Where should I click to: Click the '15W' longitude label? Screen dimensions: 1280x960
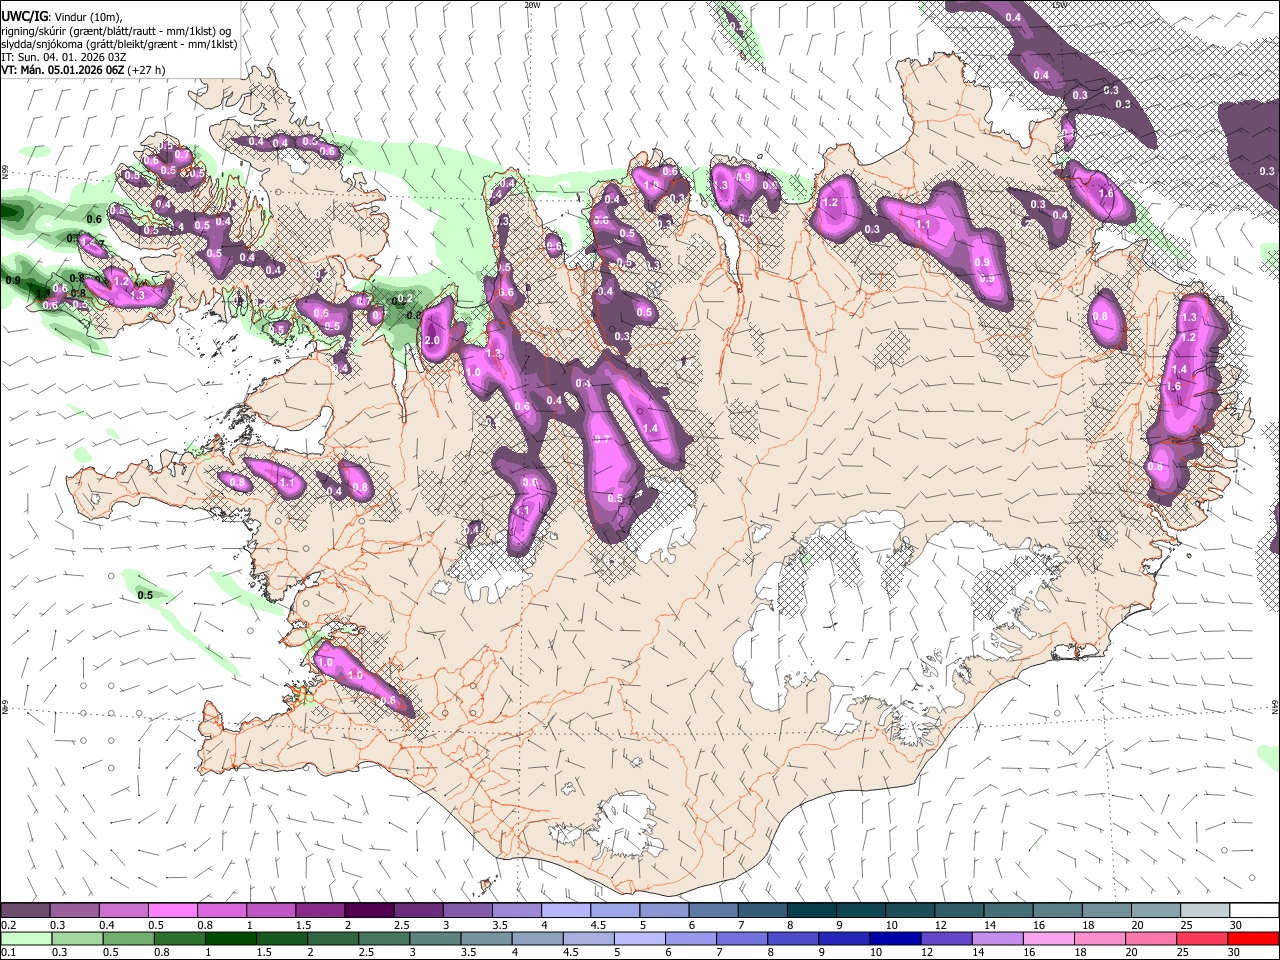[1058, 5]
